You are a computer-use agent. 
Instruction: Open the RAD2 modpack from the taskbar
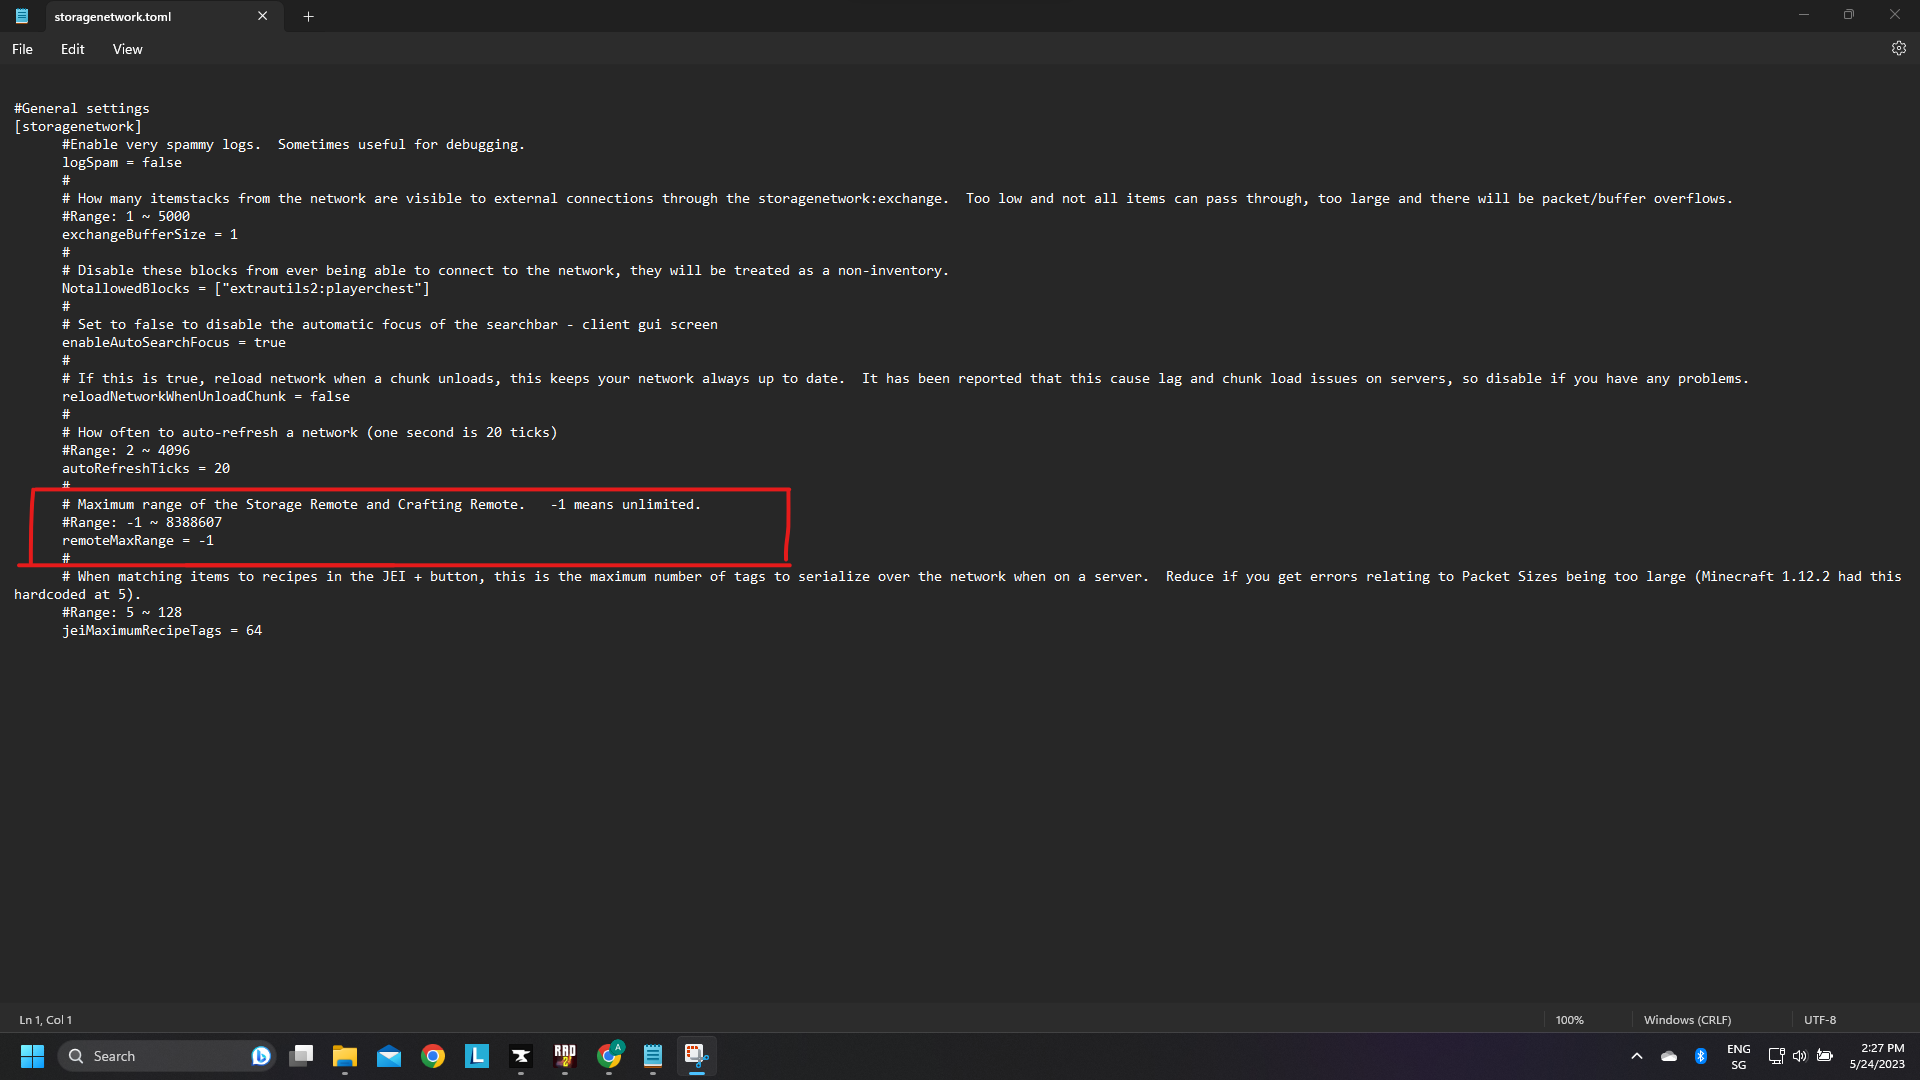[x=565, y=1056]
